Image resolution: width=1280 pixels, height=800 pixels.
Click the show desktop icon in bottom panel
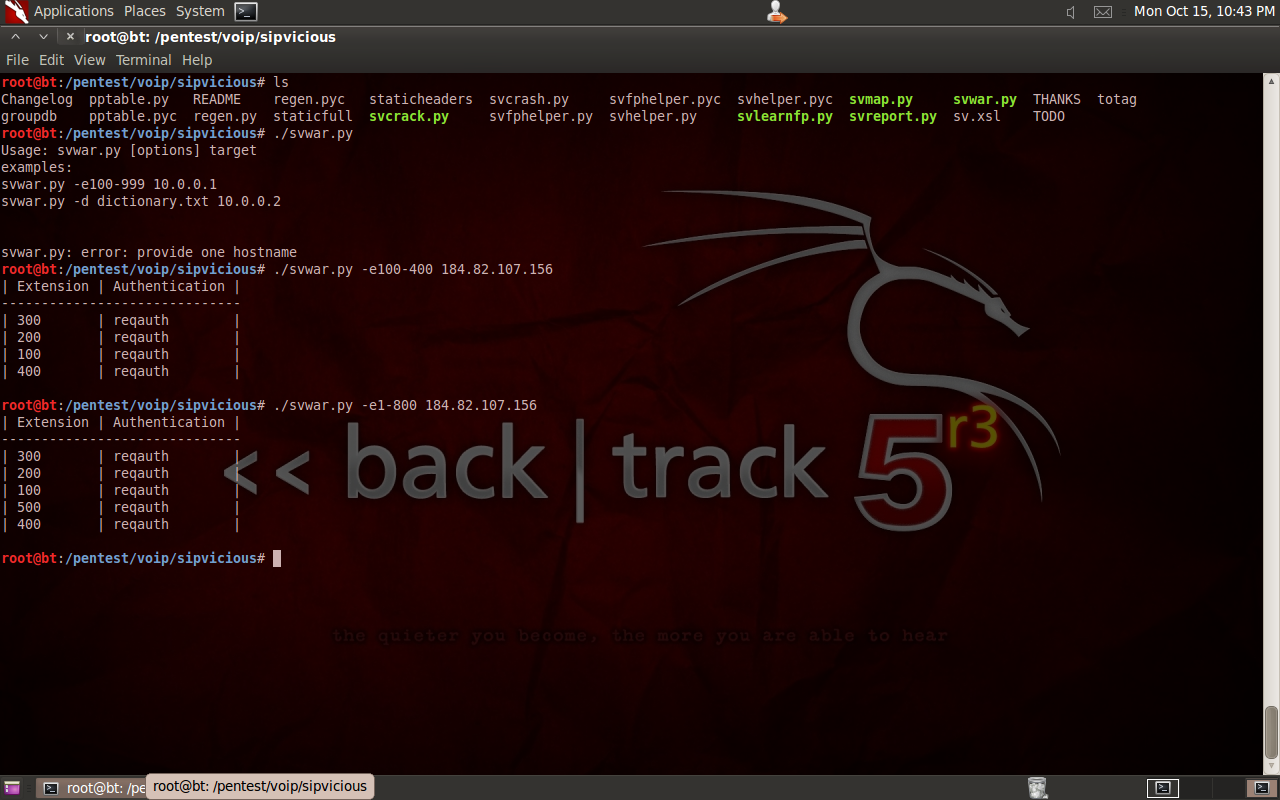[x=12, y=788]
